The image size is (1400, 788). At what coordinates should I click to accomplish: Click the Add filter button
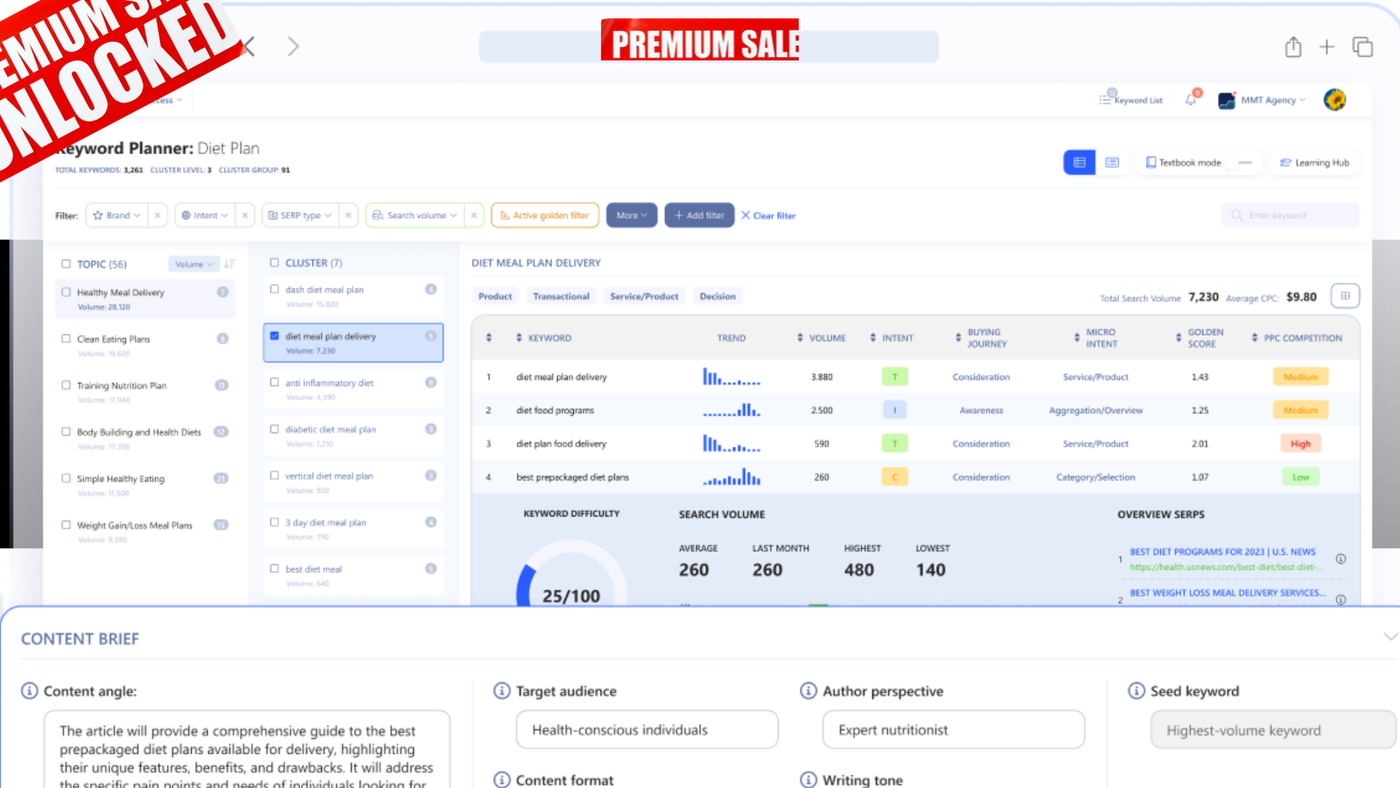coord(699,216)
